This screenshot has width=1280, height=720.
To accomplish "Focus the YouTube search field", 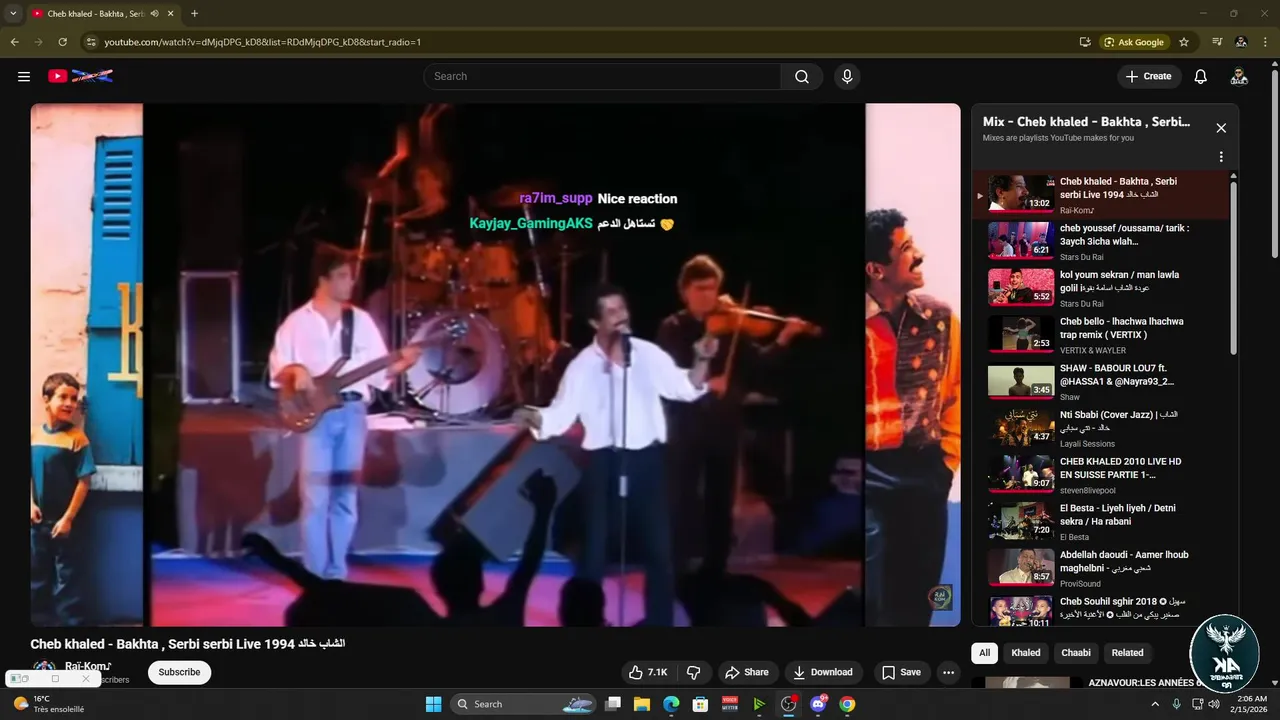I will (602, 76).
